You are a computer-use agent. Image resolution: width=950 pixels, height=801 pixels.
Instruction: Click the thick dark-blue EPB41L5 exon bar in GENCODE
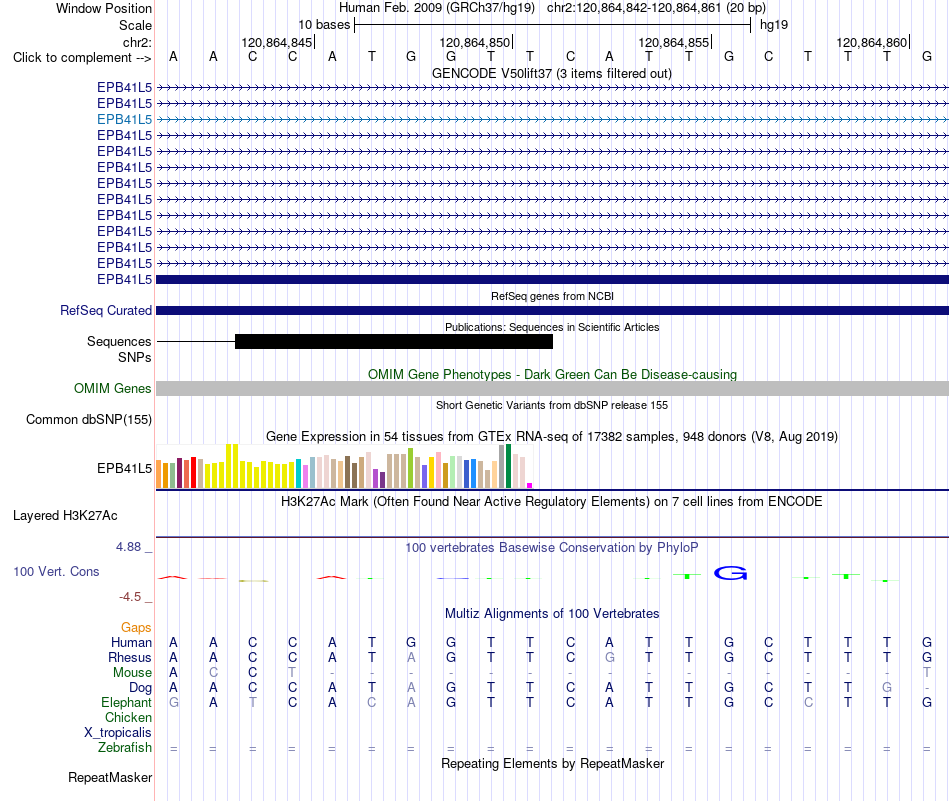552,279
